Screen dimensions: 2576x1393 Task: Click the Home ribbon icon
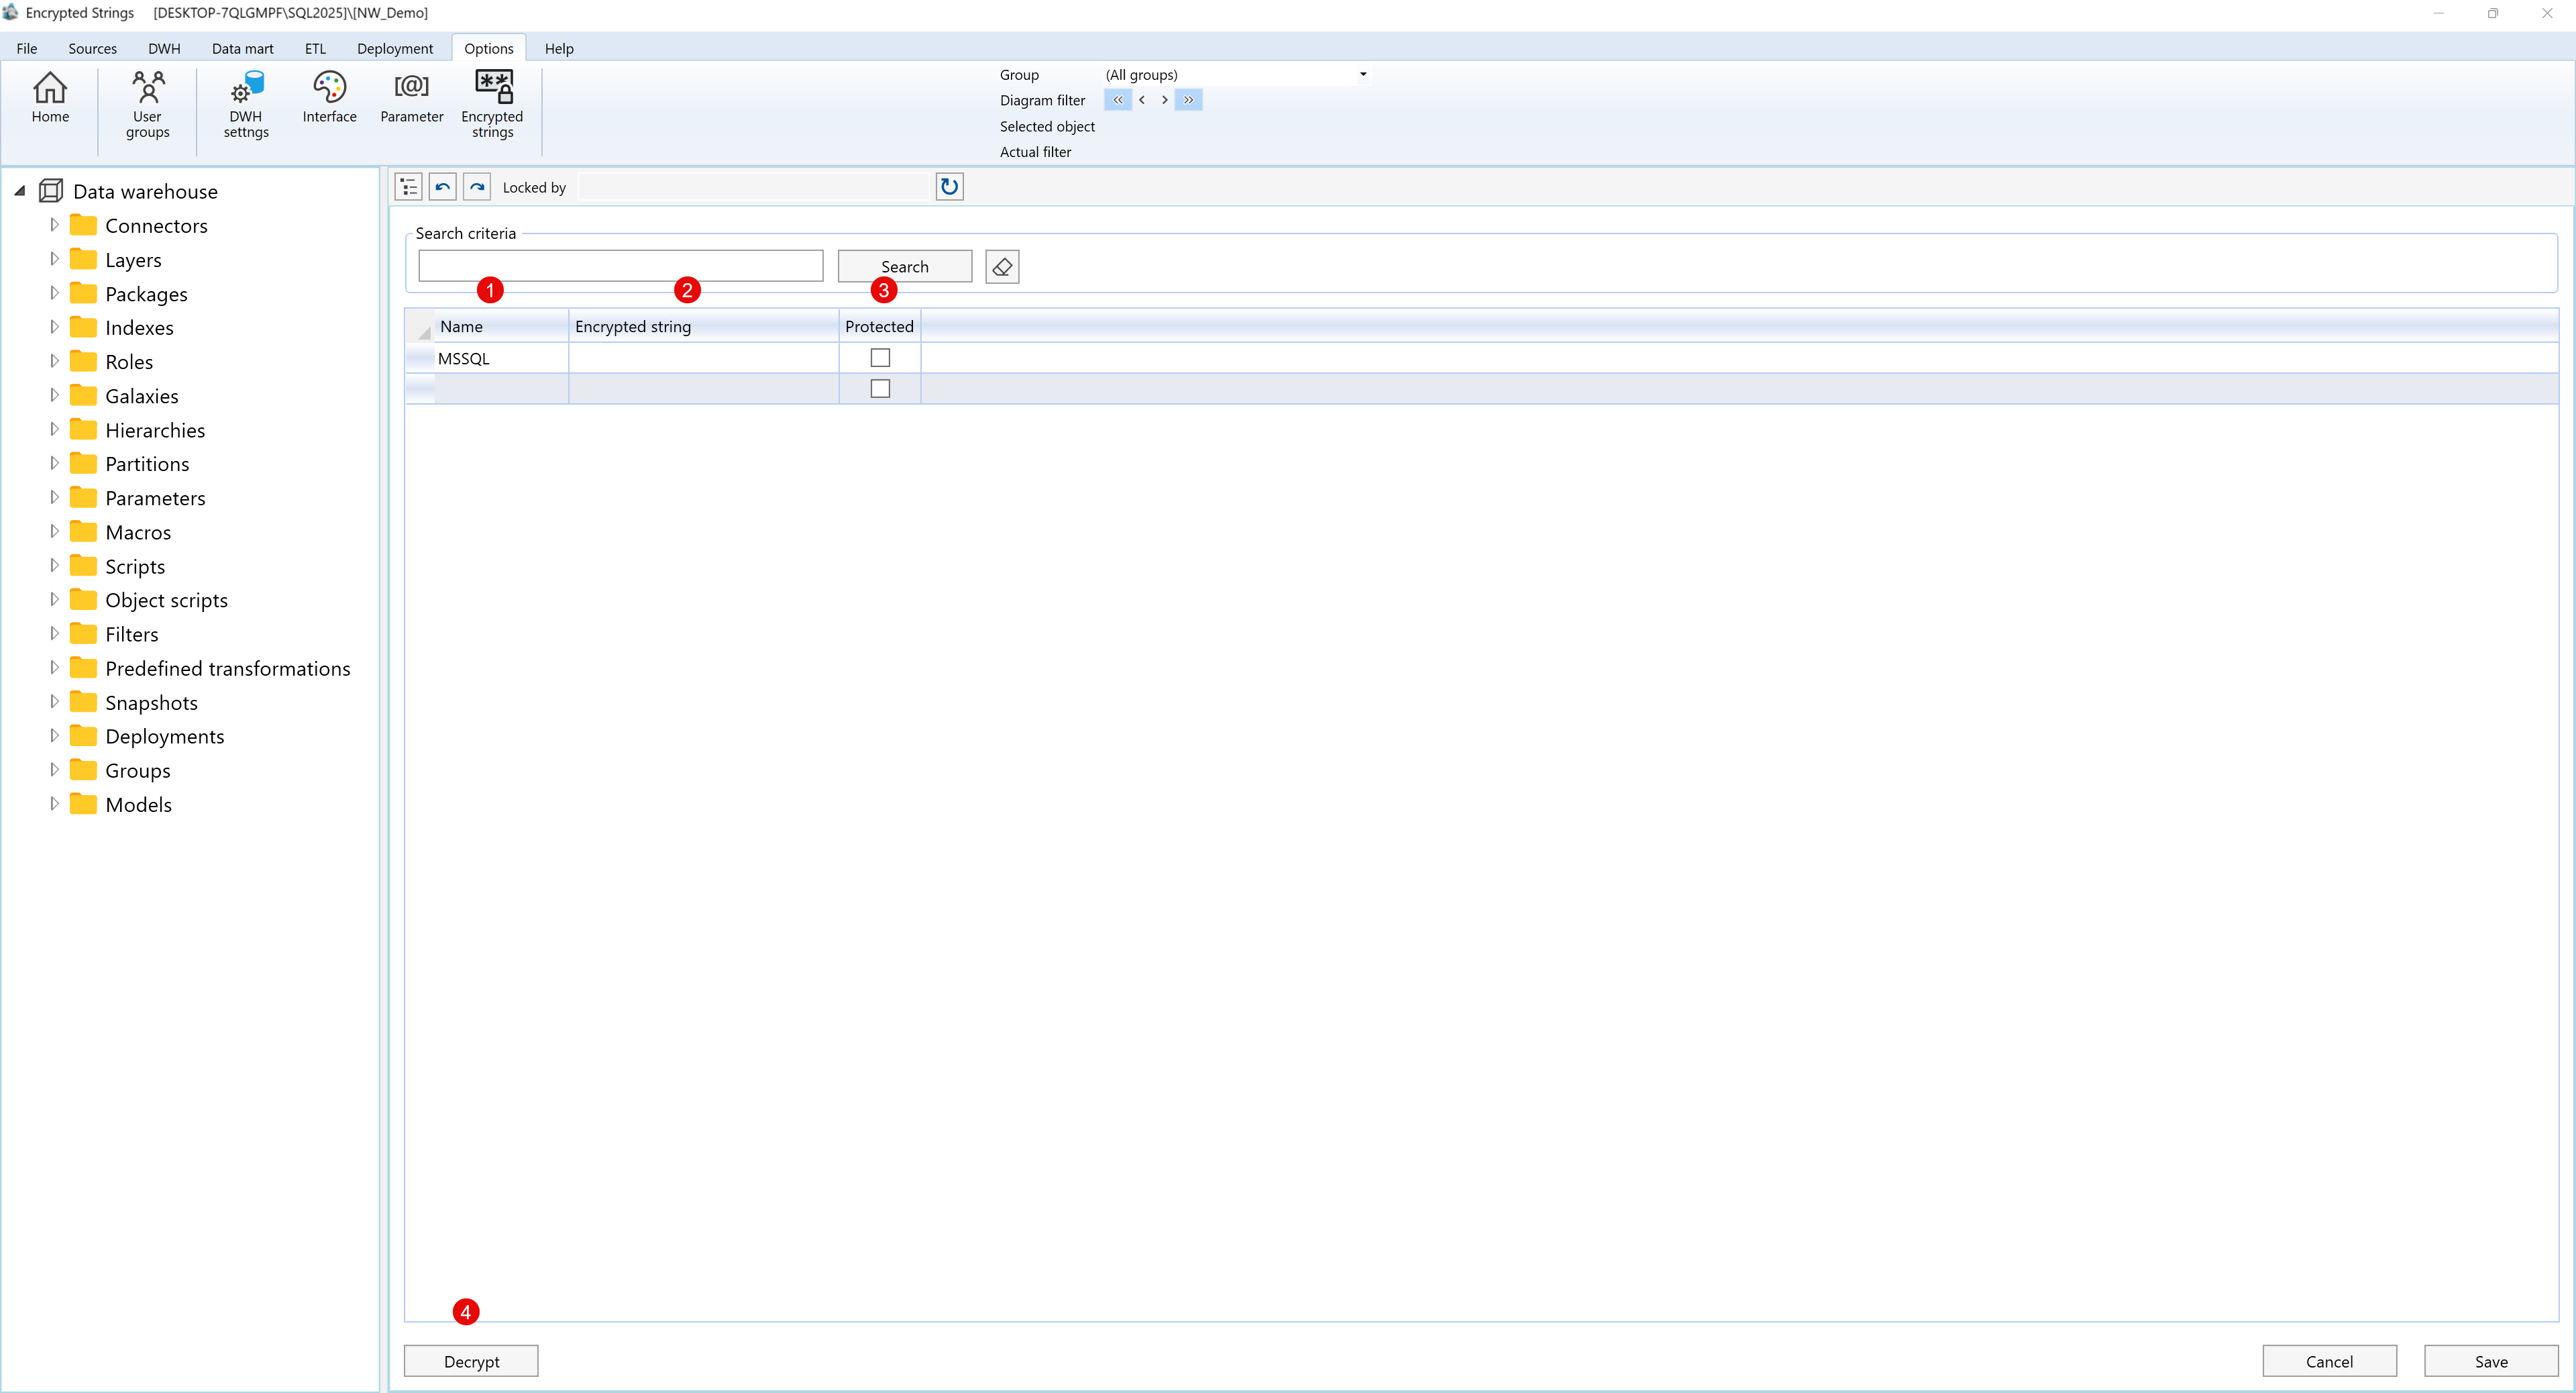pyautogui.click(x=50, y=97)
